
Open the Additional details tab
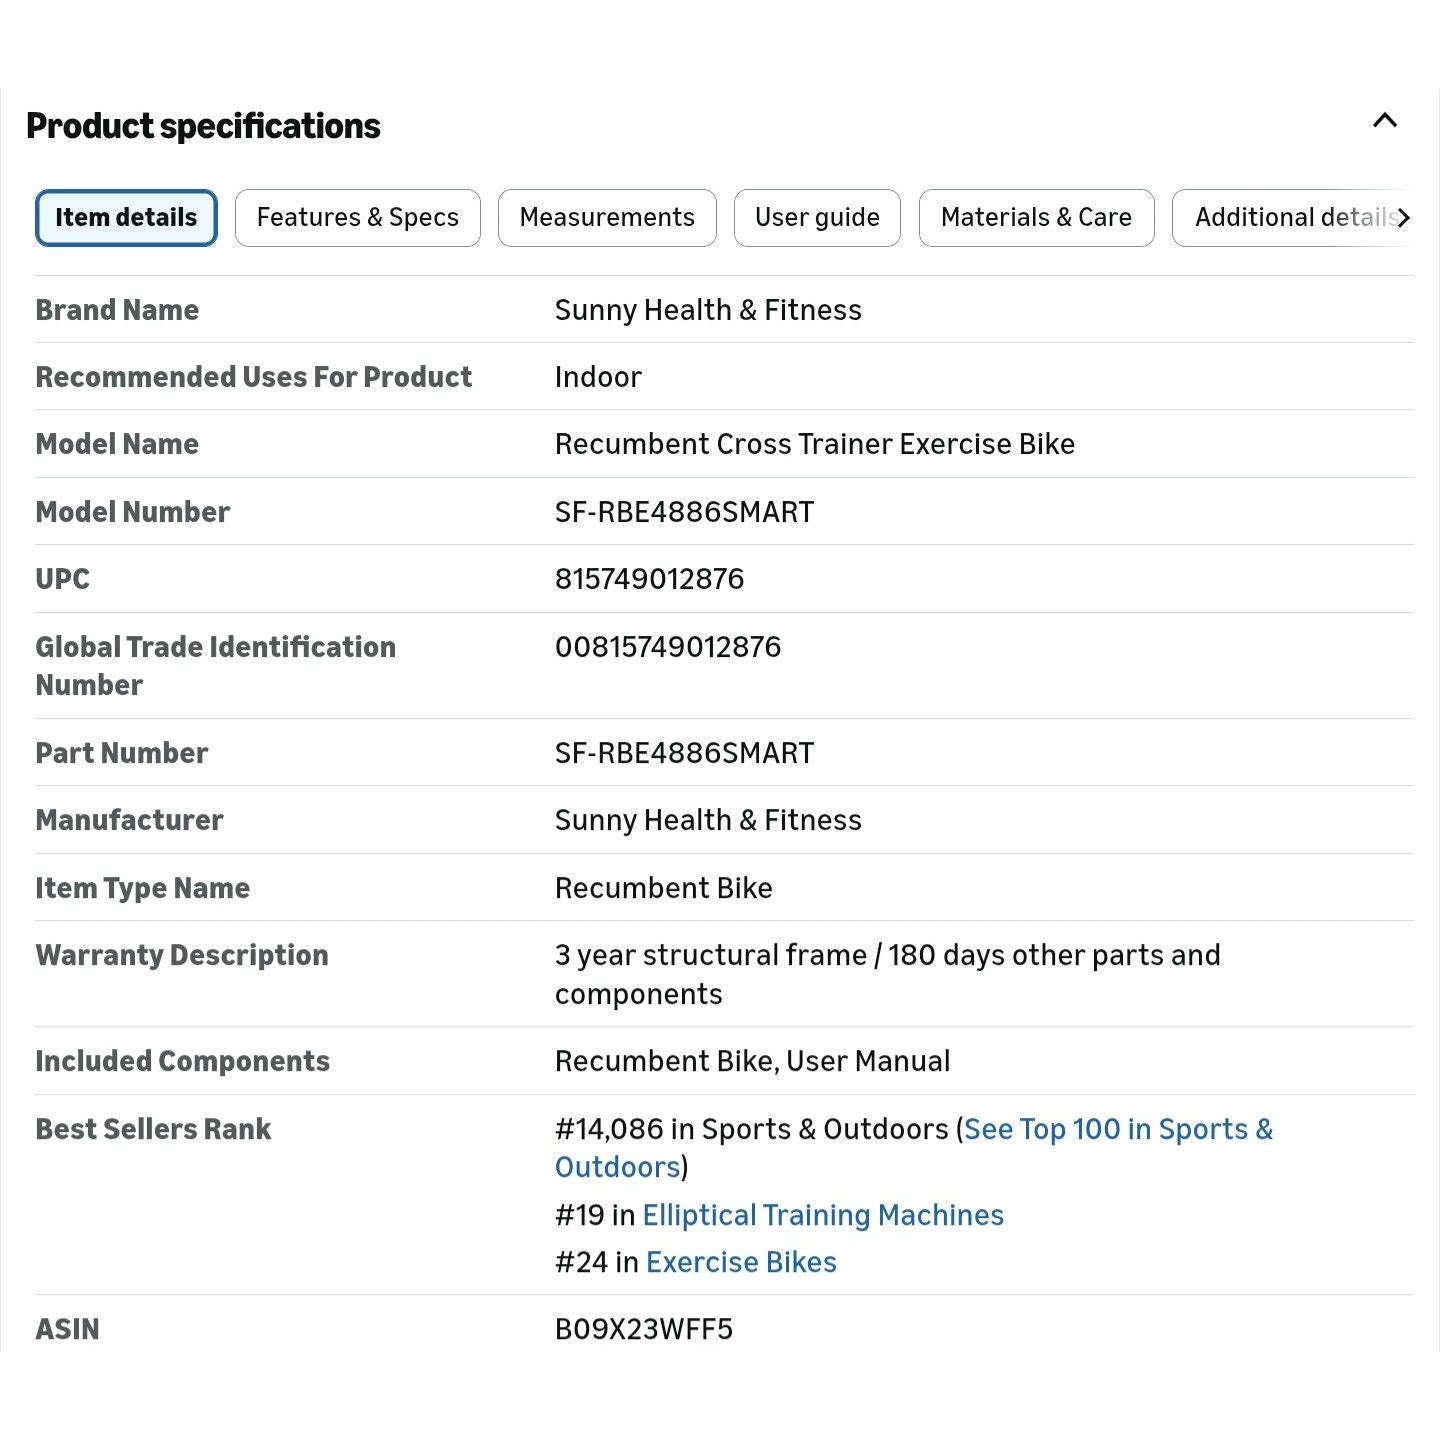[x=1292, y=217]
